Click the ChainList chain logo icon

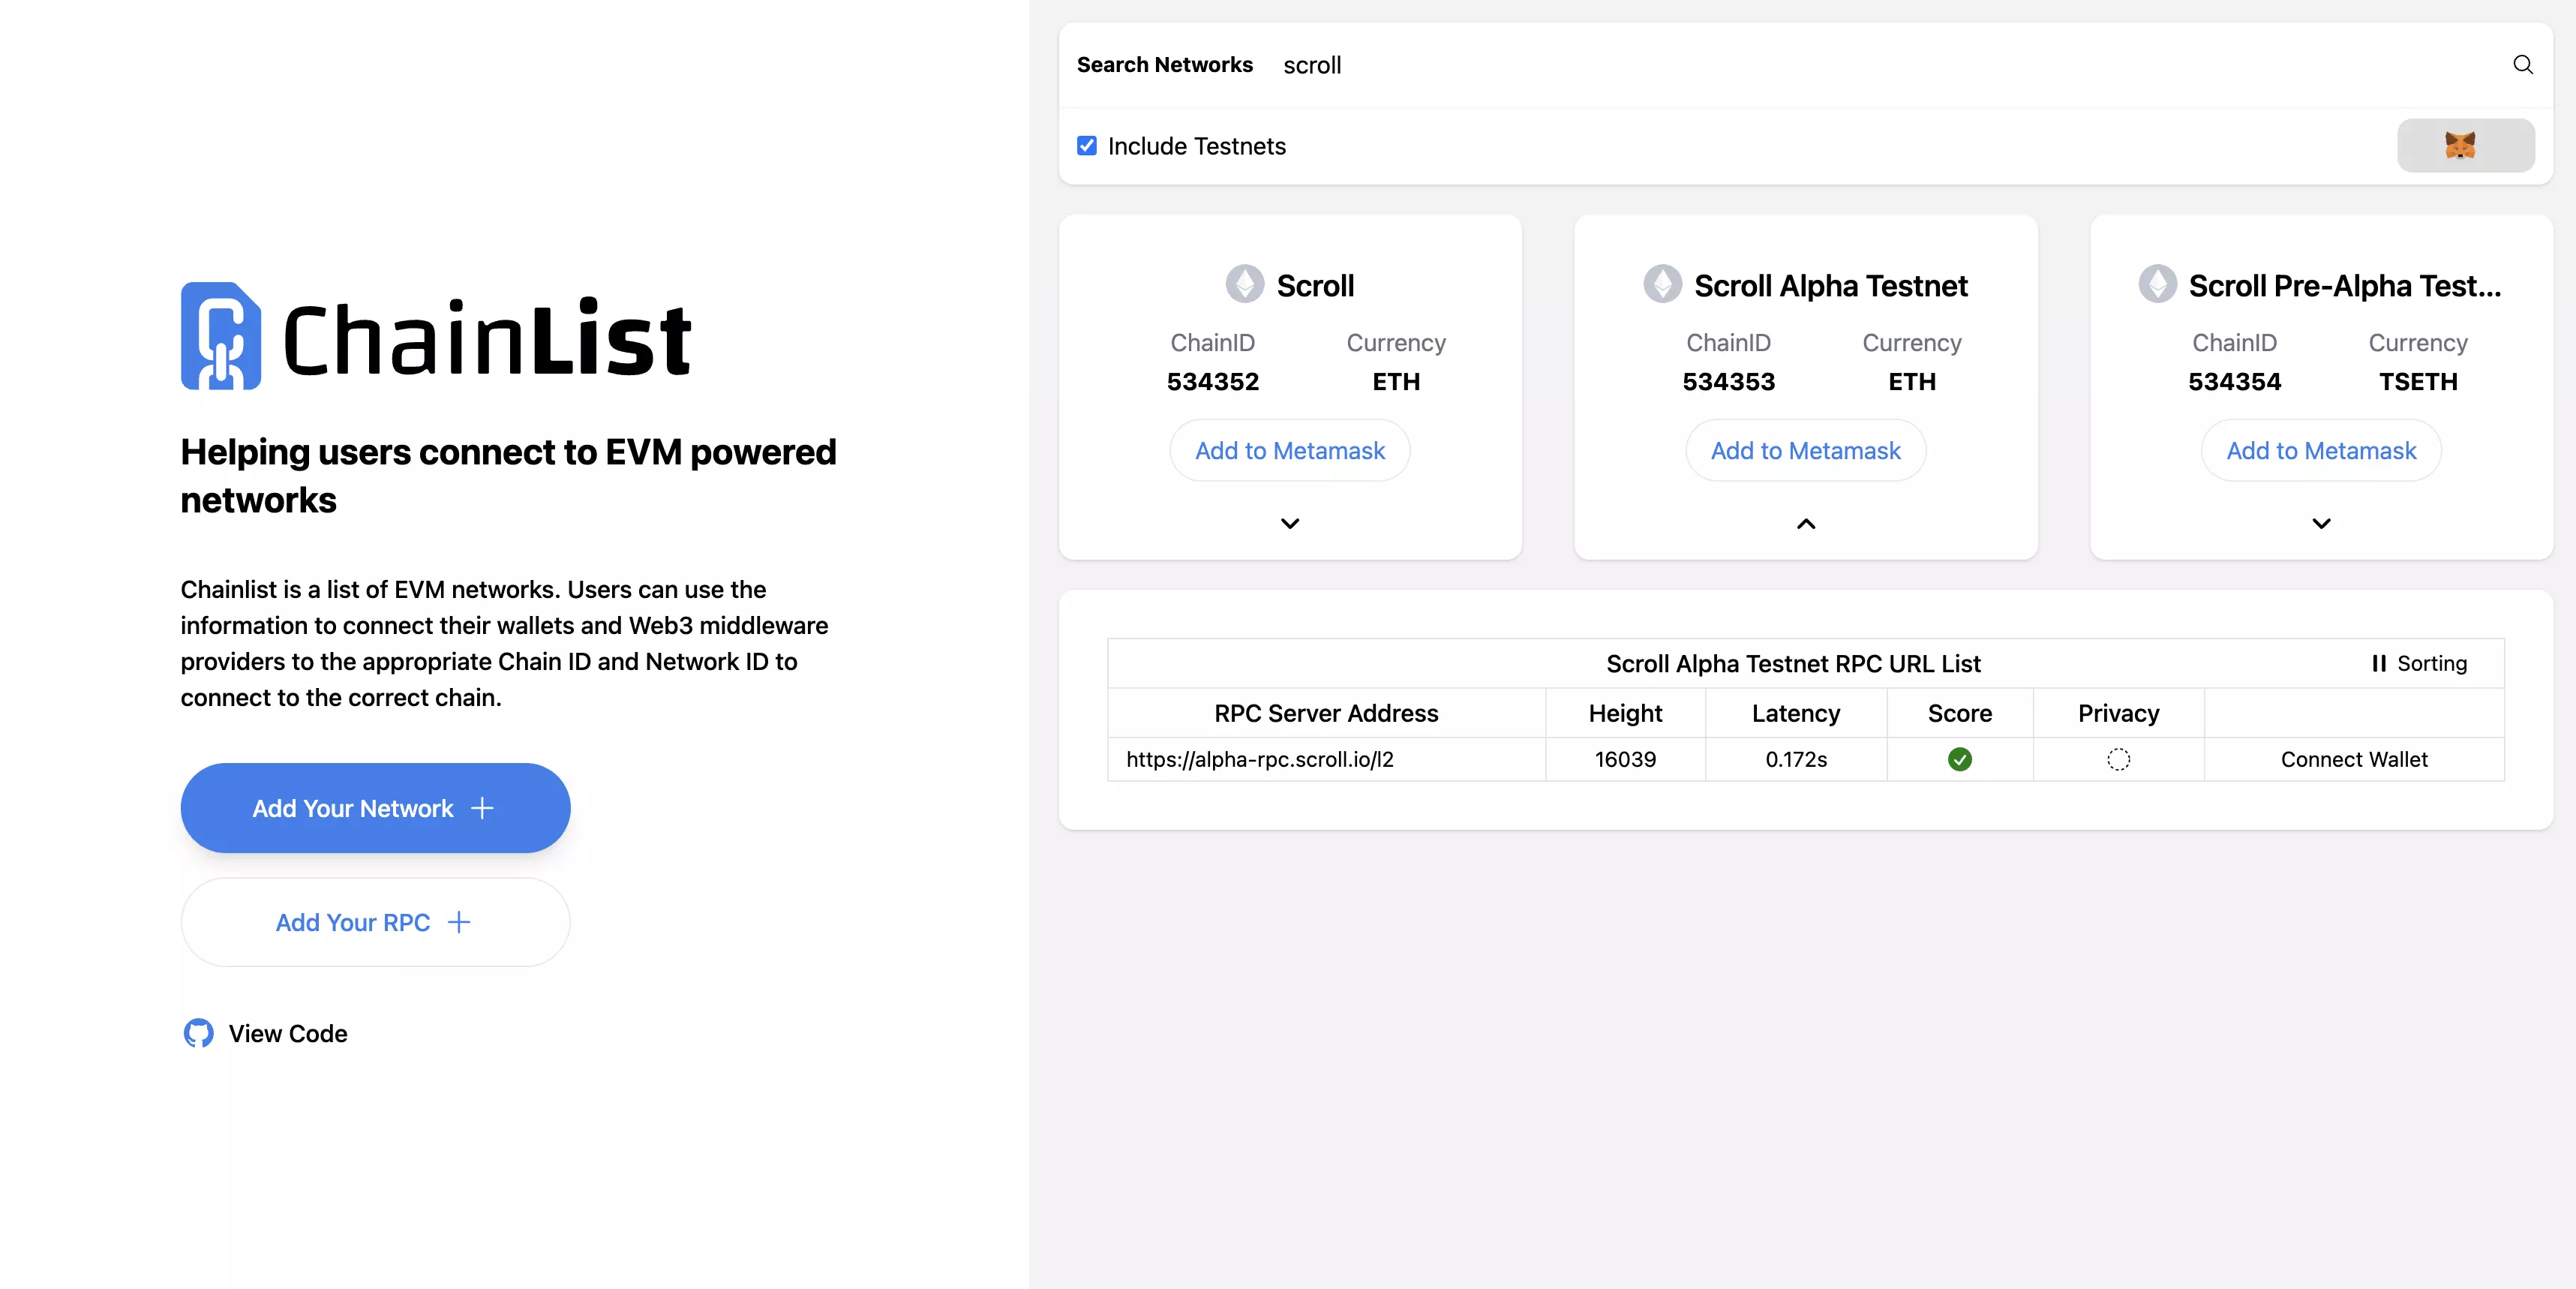(221, 336)
